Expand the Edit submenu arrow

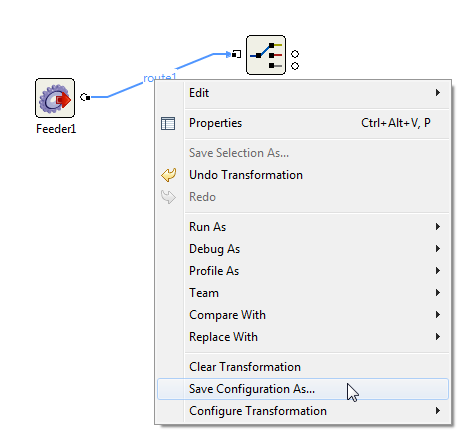438,93
